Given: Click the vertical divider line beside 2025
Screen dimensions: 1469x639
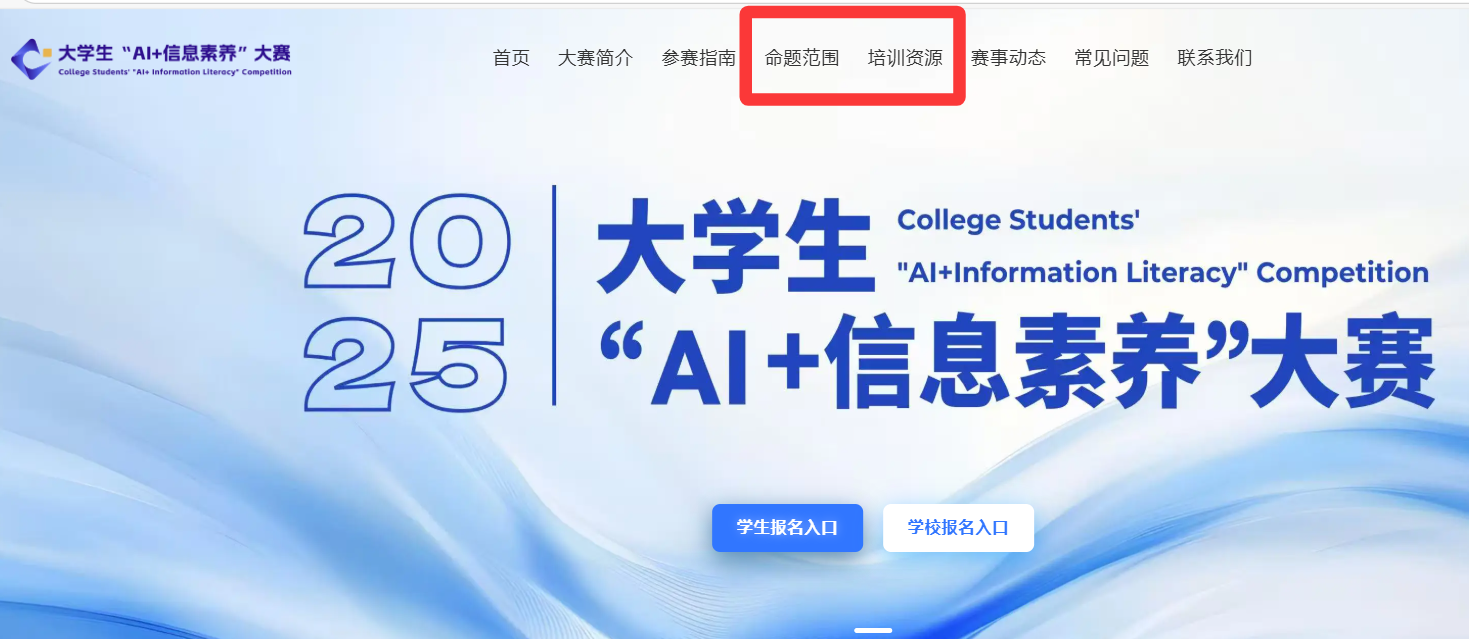Looking at the screenshot, I should coord(554,295).
